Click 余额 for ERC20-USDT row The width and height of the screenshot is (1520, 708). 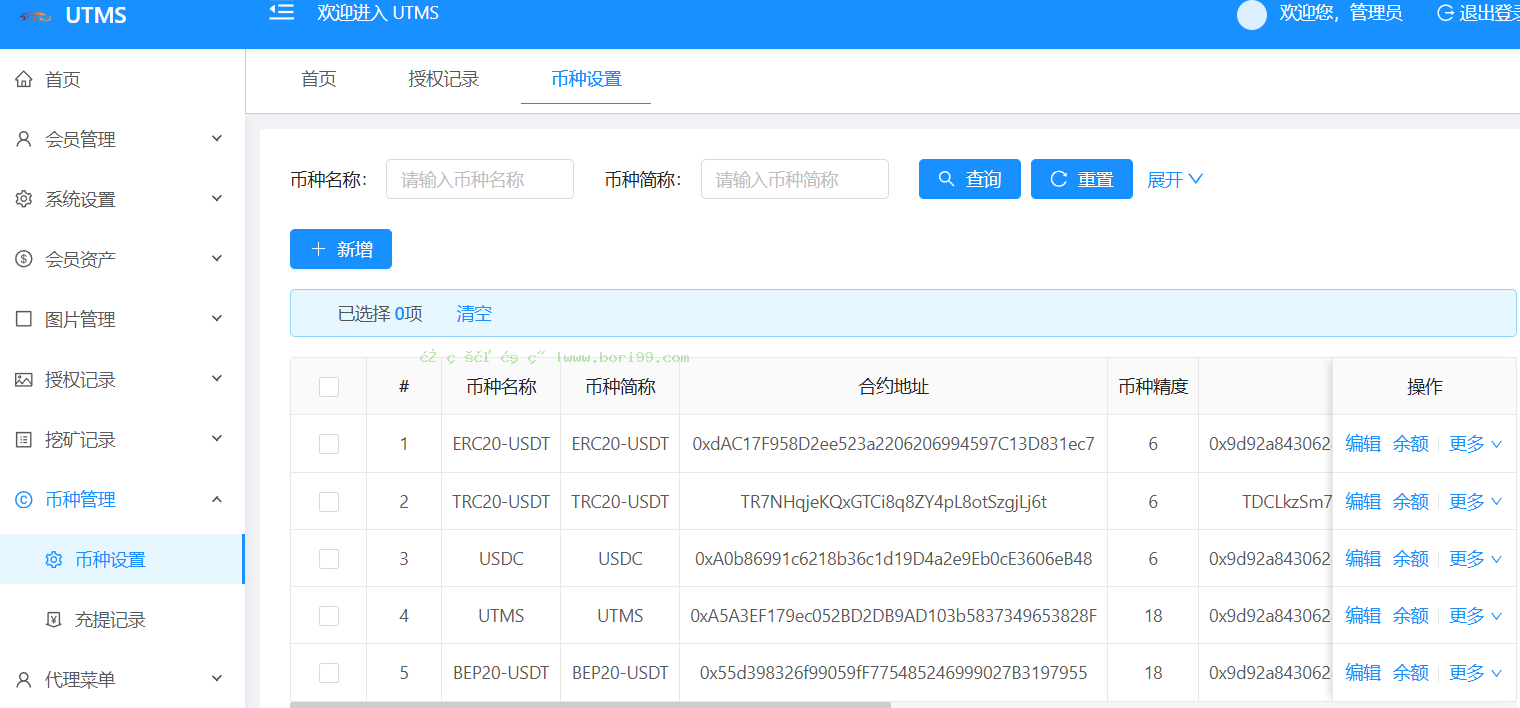(x=1411, y=444)
